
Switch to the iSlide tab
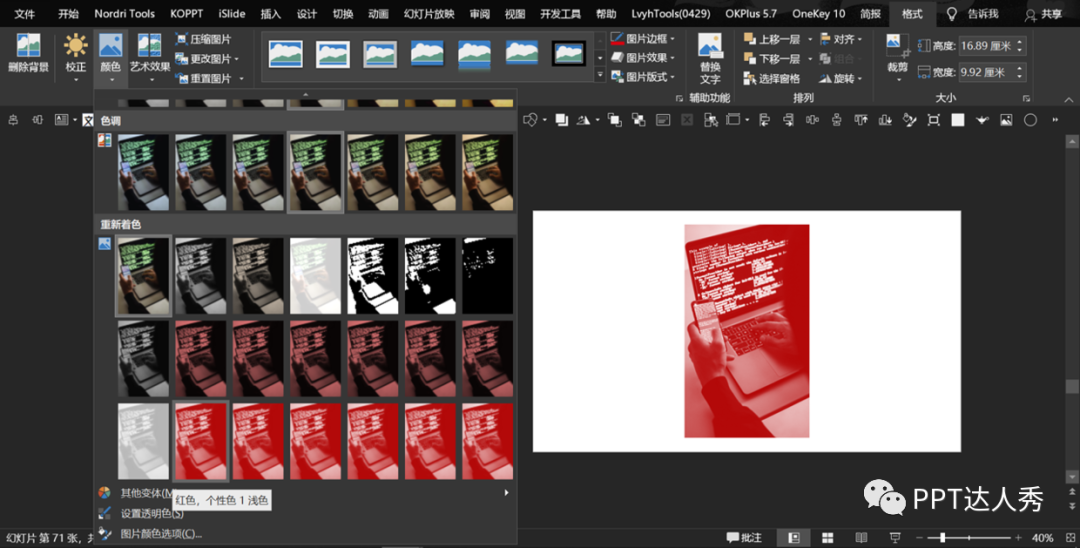pos(232,14)
